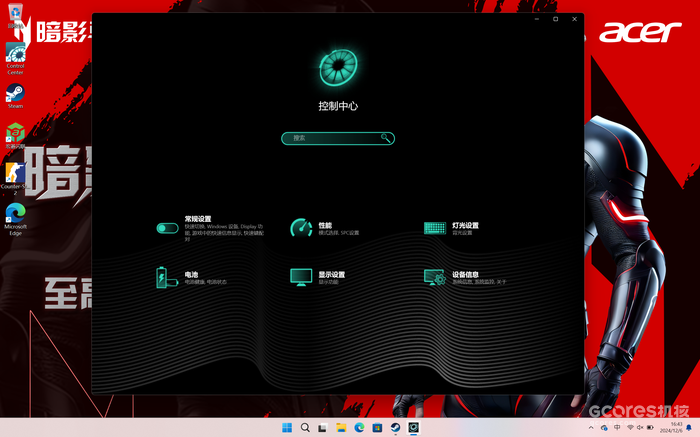Open 常规设置 general settings tile
700x437 pixels.
[210, 228]
